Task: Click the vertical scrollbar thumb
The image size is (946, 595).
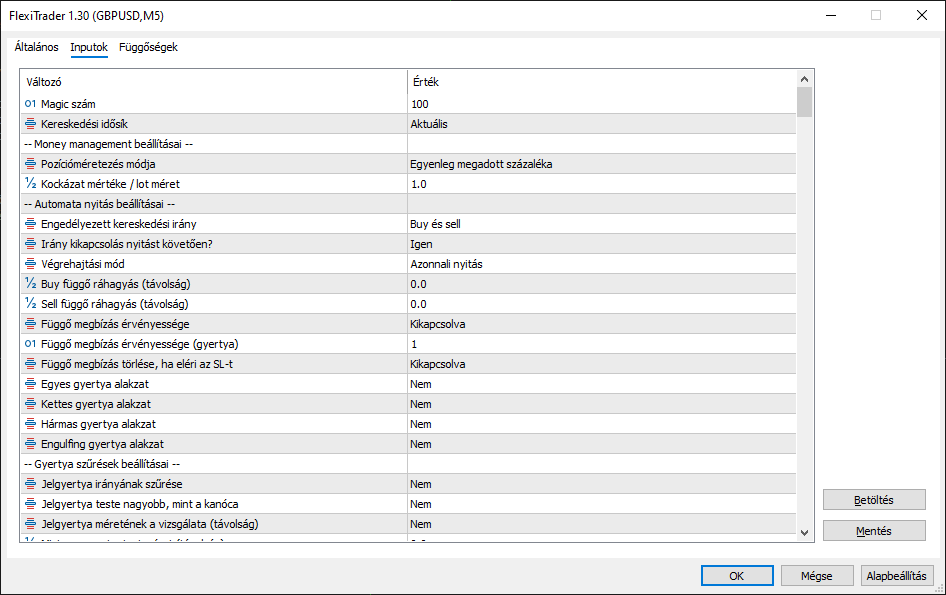Action: pyautogui.click(x=804, y=101)
